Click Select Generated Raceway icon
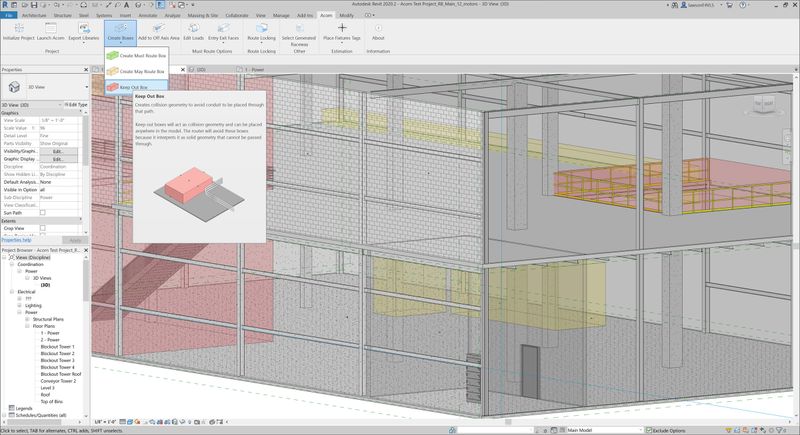The image size is (800, 435). pyautogui.click(x=300, y=29)
